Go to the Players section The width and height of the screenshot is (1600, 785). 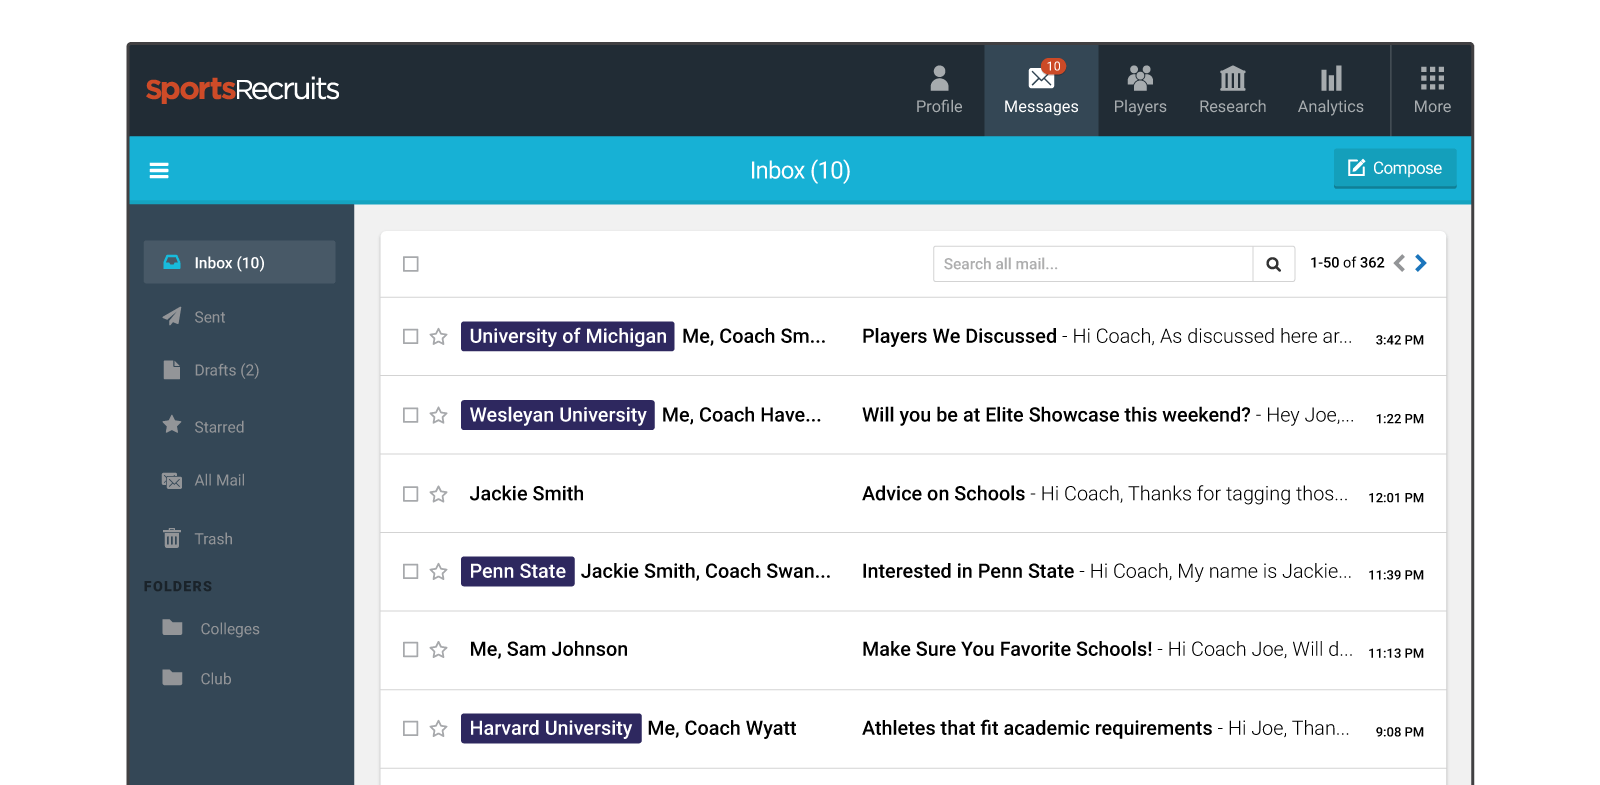point(1140,90)
